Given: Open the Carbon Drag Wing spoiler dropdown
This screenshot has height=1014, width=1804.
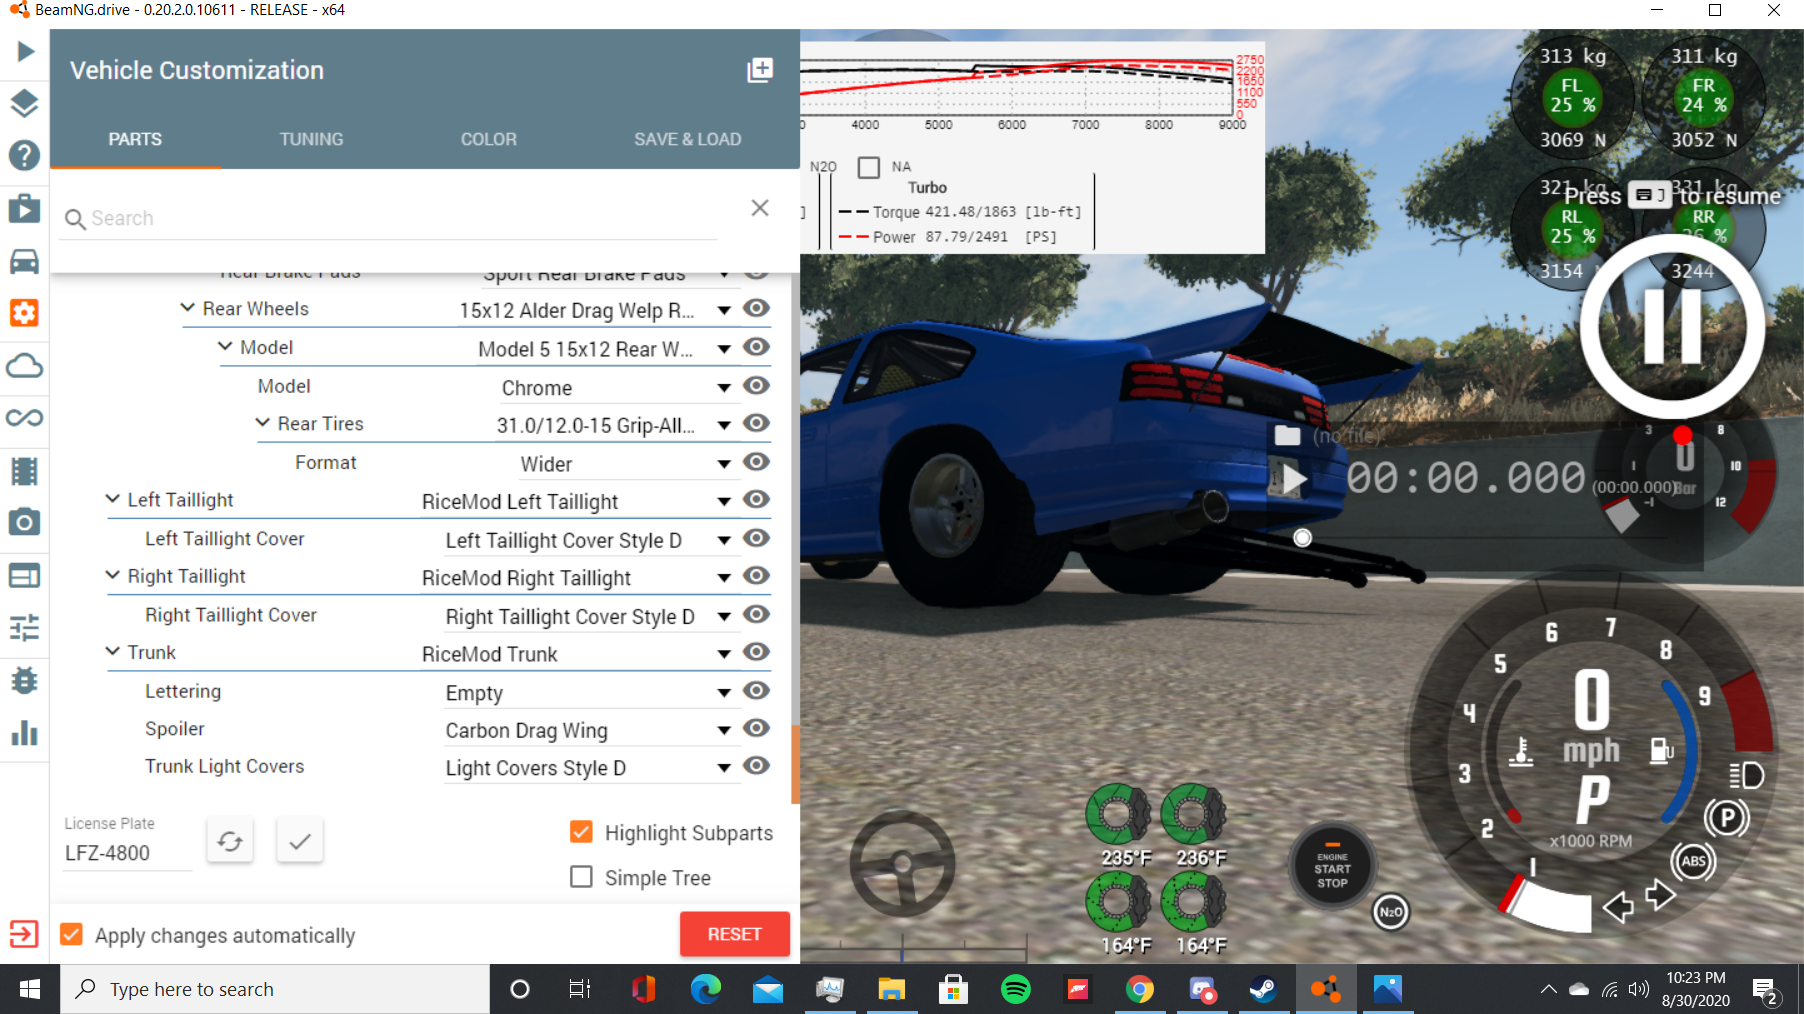Looking at the screenshot, I should point(591,731).
